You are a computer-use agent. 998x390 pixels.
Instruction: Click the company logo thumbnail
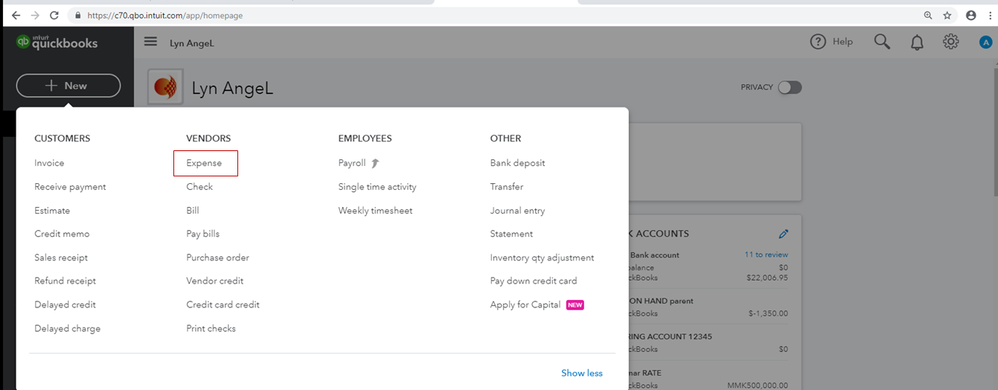pos(165,87)
